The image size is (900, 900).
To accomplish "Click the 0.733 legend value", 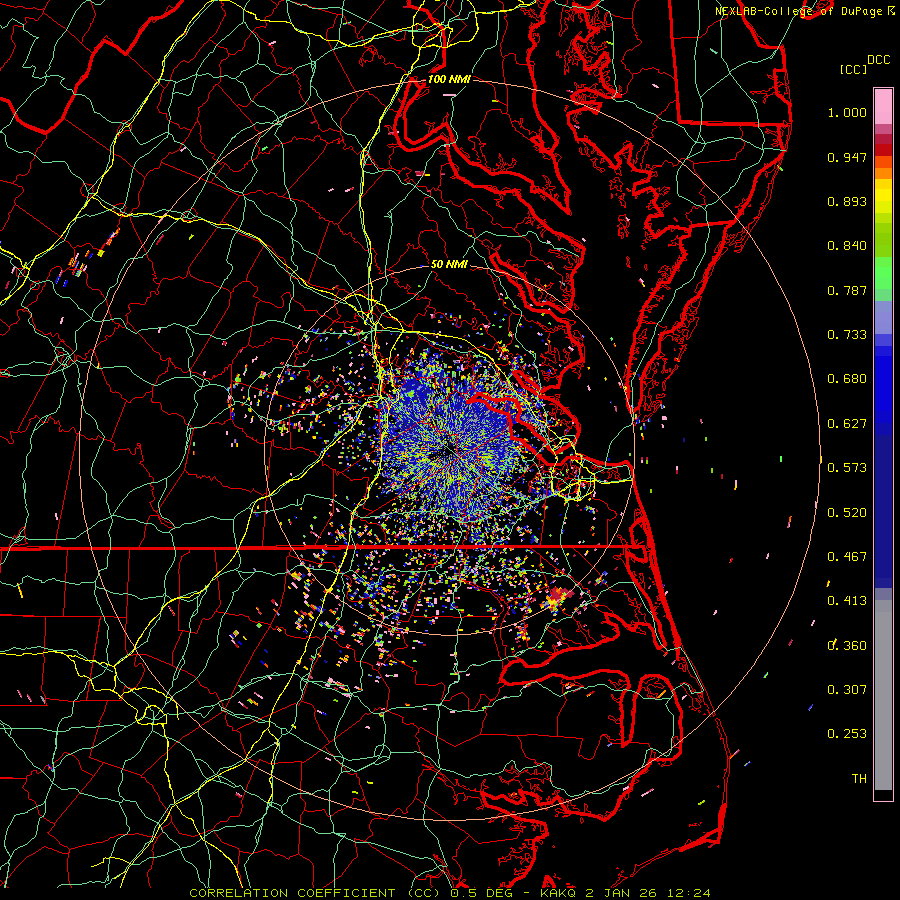I will [x=847, y=335].
